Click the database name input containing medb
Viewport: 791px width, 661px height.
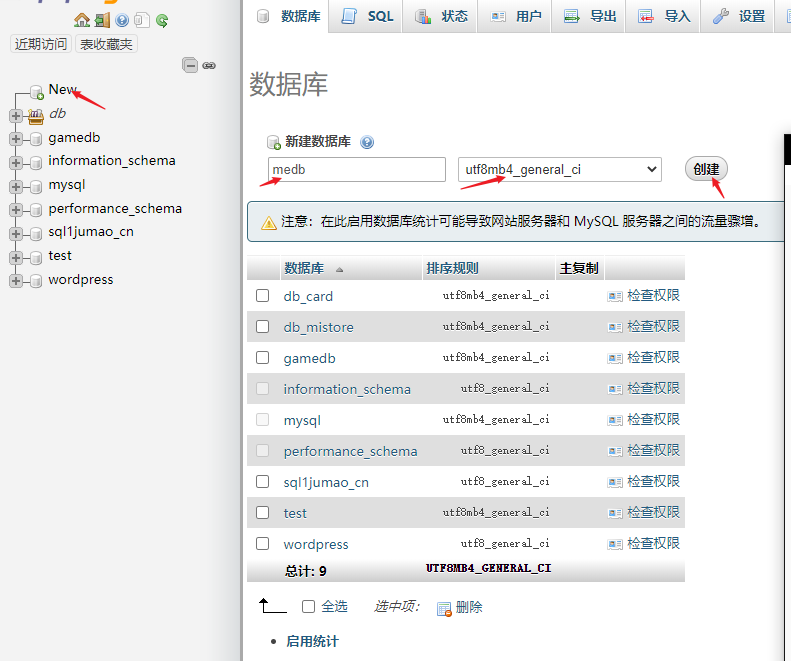point(357,170)
